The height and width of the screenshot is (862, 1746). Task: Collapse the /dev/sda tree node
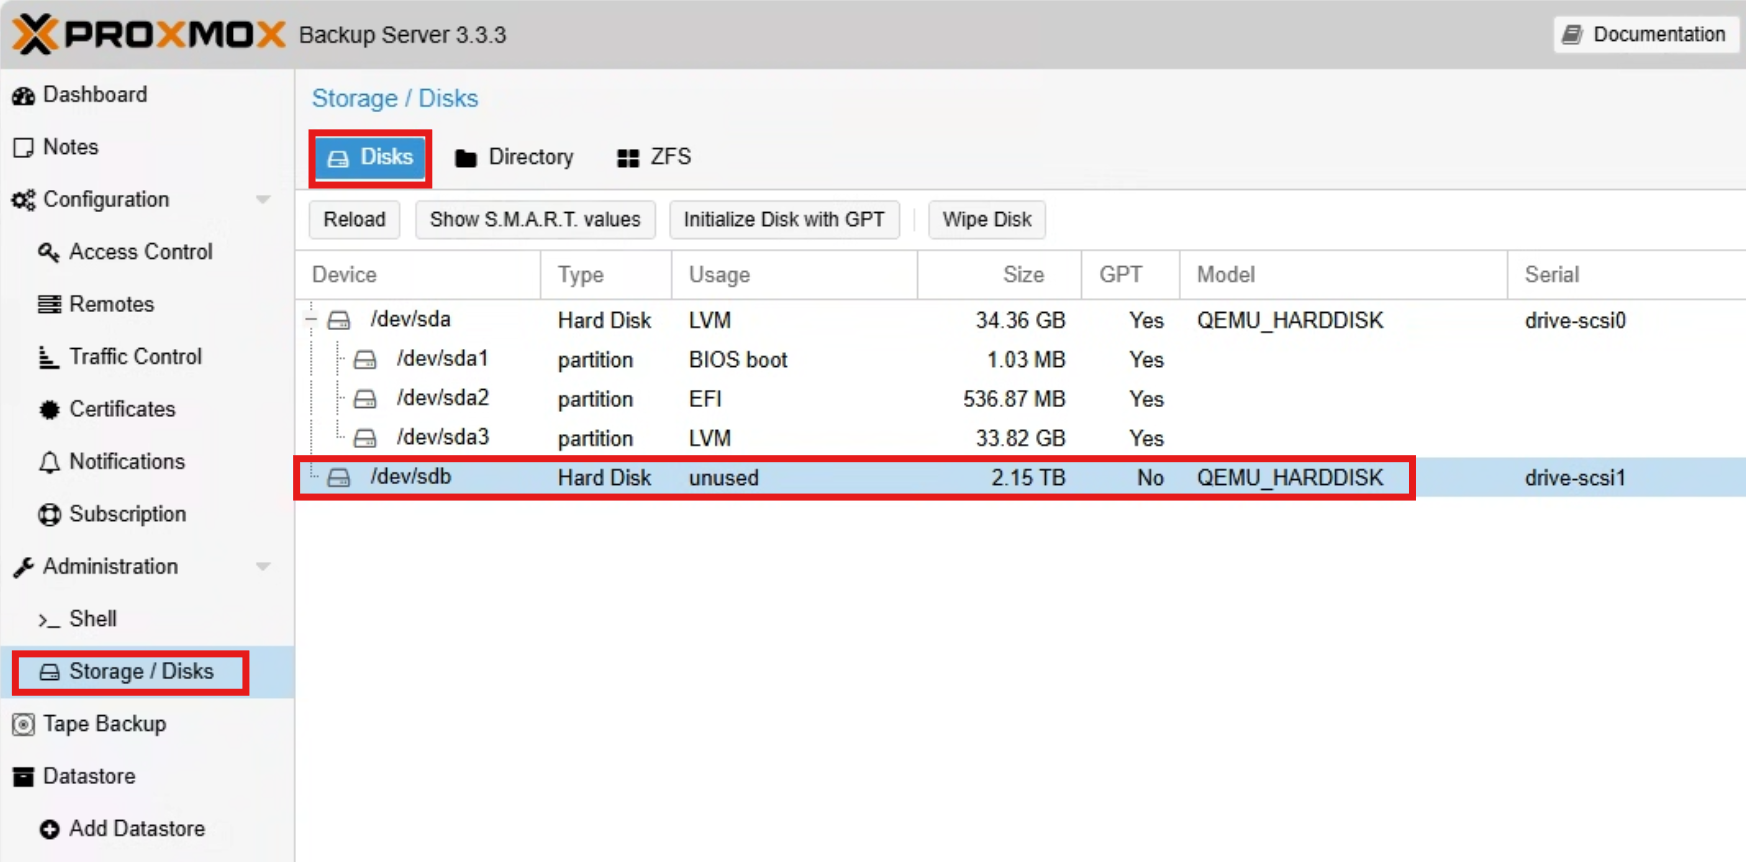311,320
